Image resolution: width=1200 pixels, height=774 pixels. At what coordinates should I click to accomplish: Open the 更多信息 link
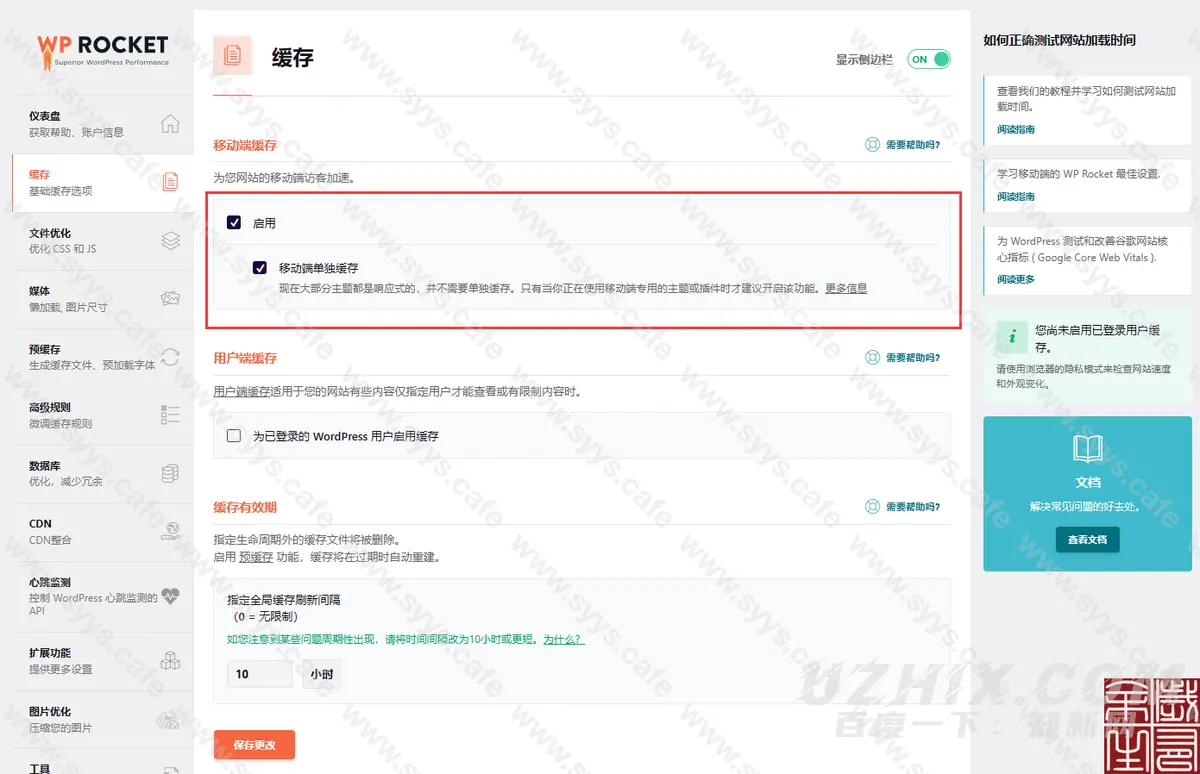(846, 288)
